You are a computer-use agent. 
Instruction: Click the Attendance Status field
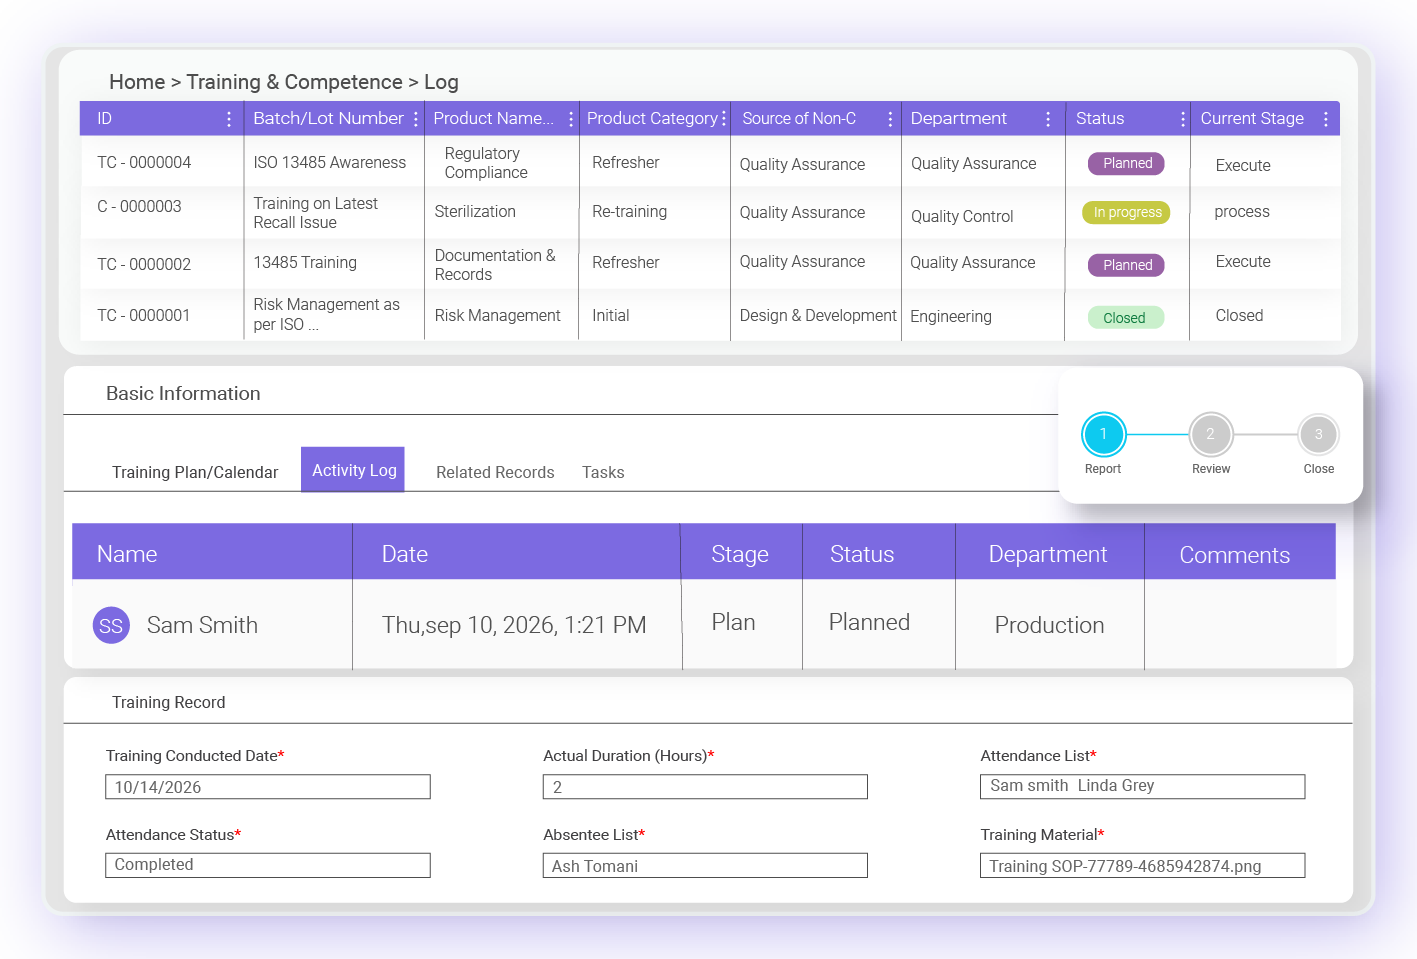(x=268, y=865)
